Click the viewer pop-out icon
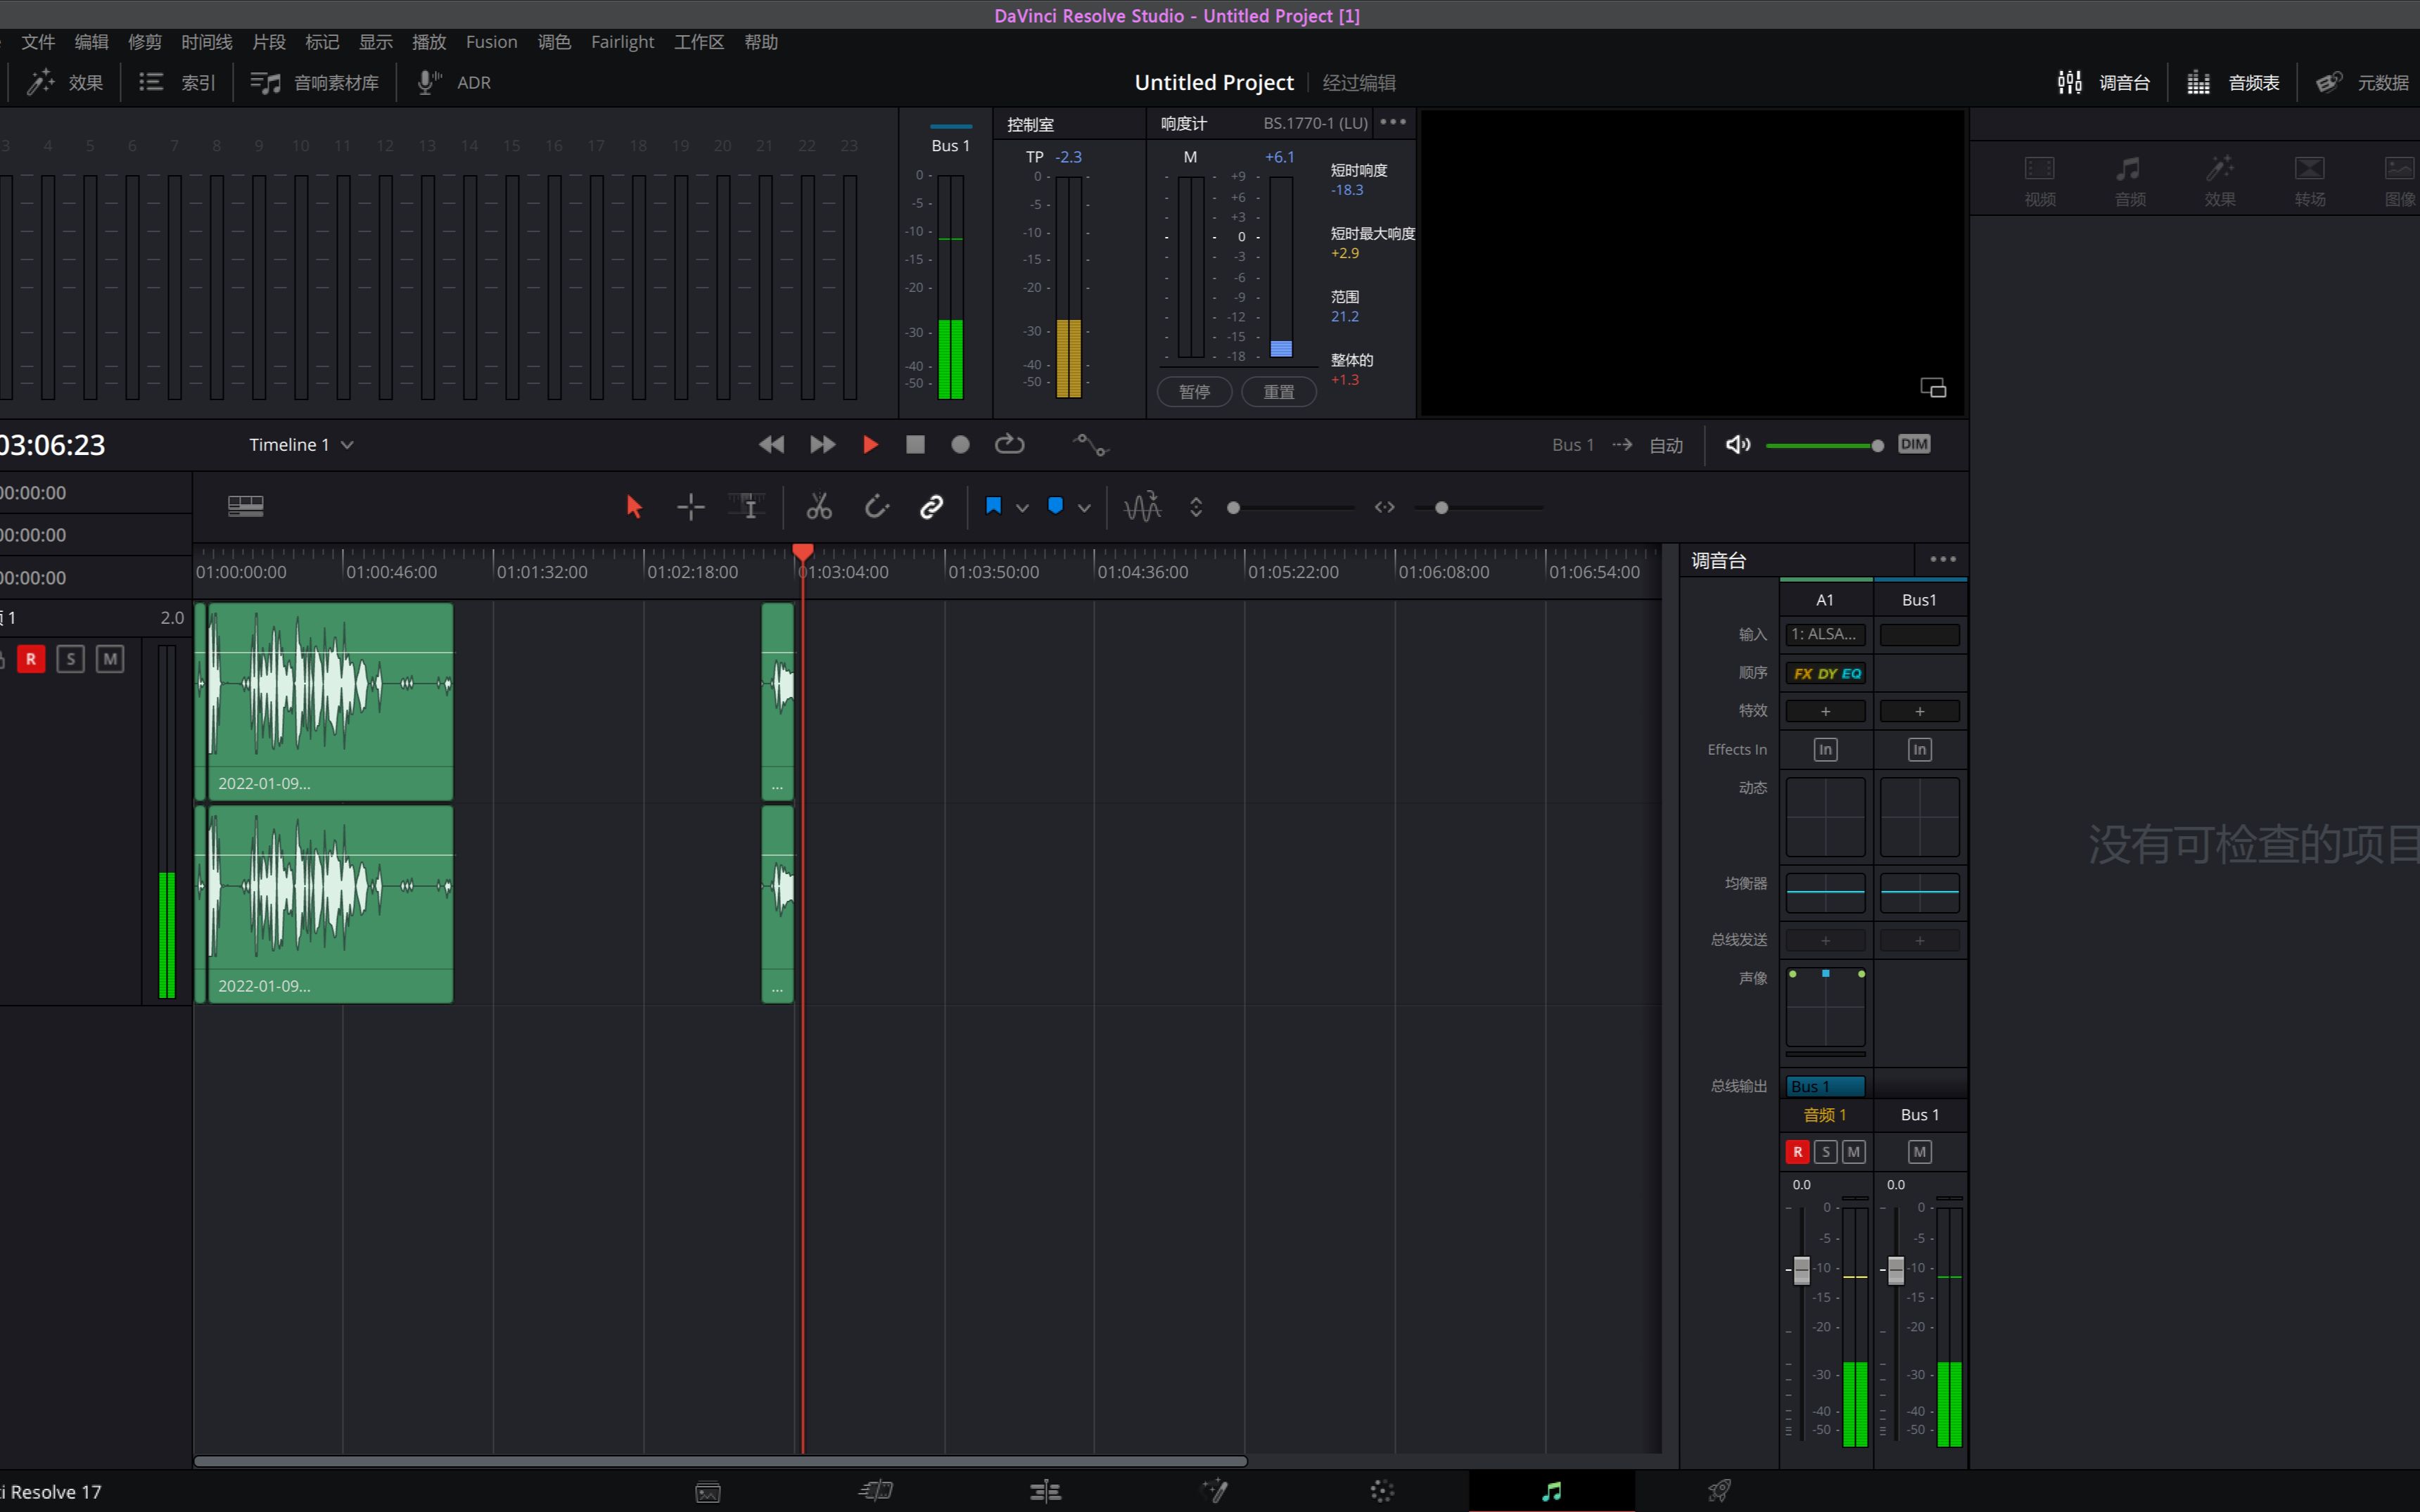Viewport: 2420px width, 1512px height. 1933,387
